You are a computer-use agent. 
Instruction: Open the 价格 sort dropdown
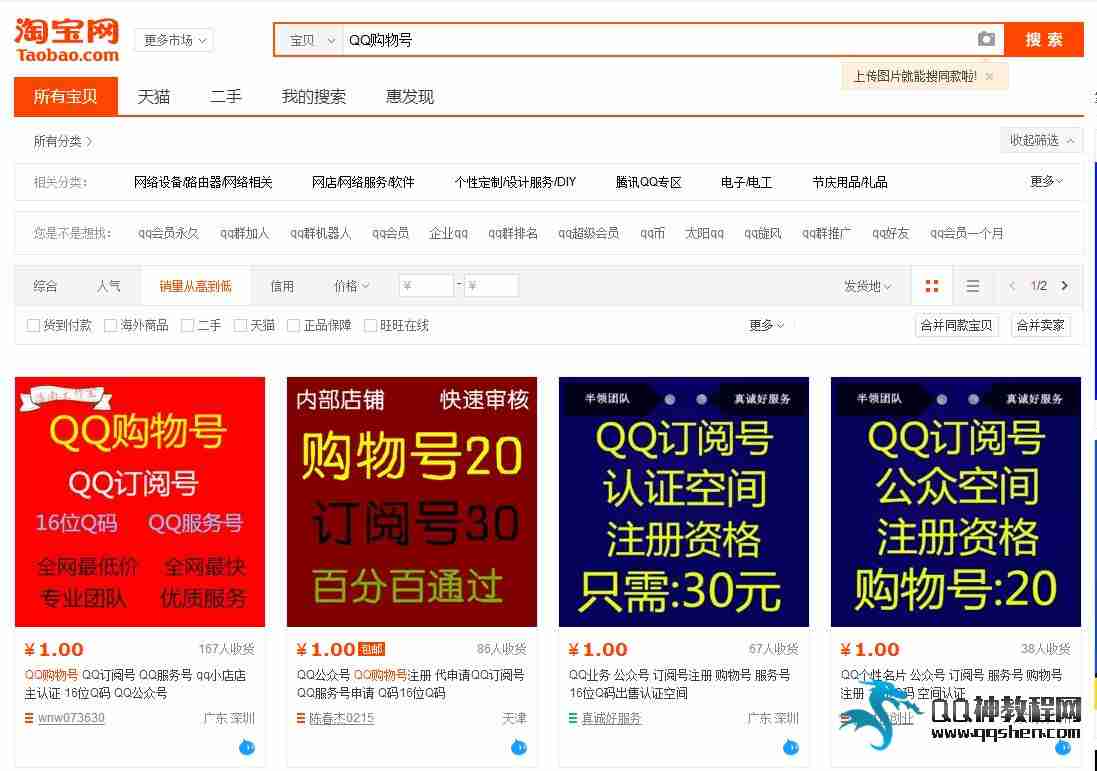click(351, 285)
